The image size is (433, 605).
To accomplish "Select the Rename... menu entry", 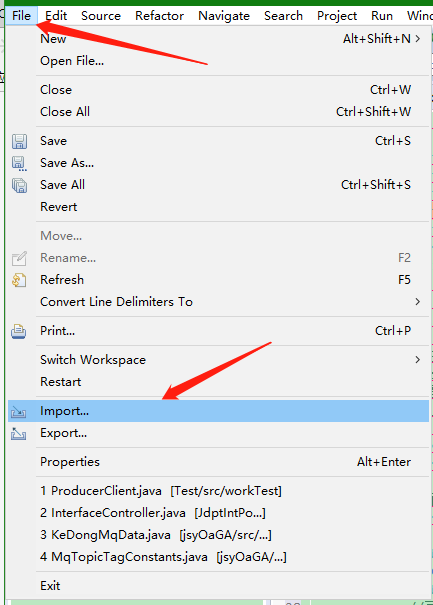I will [x=218, y=258].
